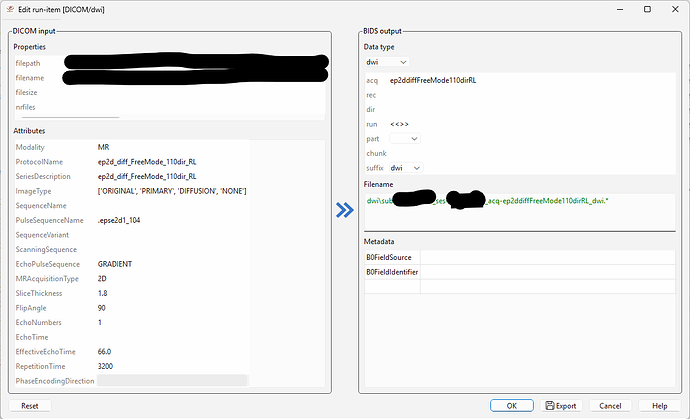Click the empty metadata key cell
The width and height of the screenshot is (690, 419).
tap(392, 287)
